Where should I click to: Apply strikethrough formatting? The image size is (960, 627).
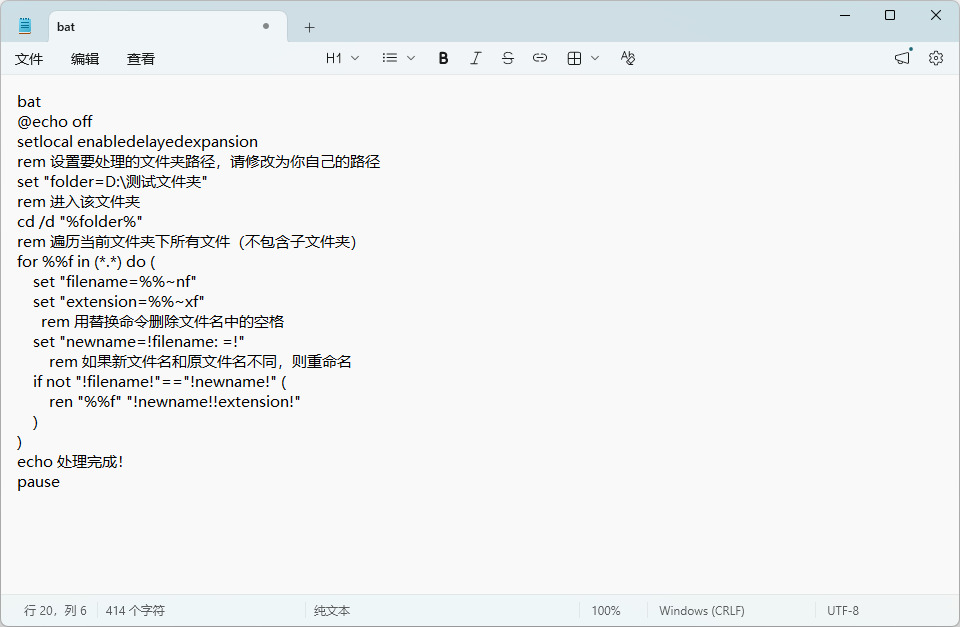click(x=508, y=58)
